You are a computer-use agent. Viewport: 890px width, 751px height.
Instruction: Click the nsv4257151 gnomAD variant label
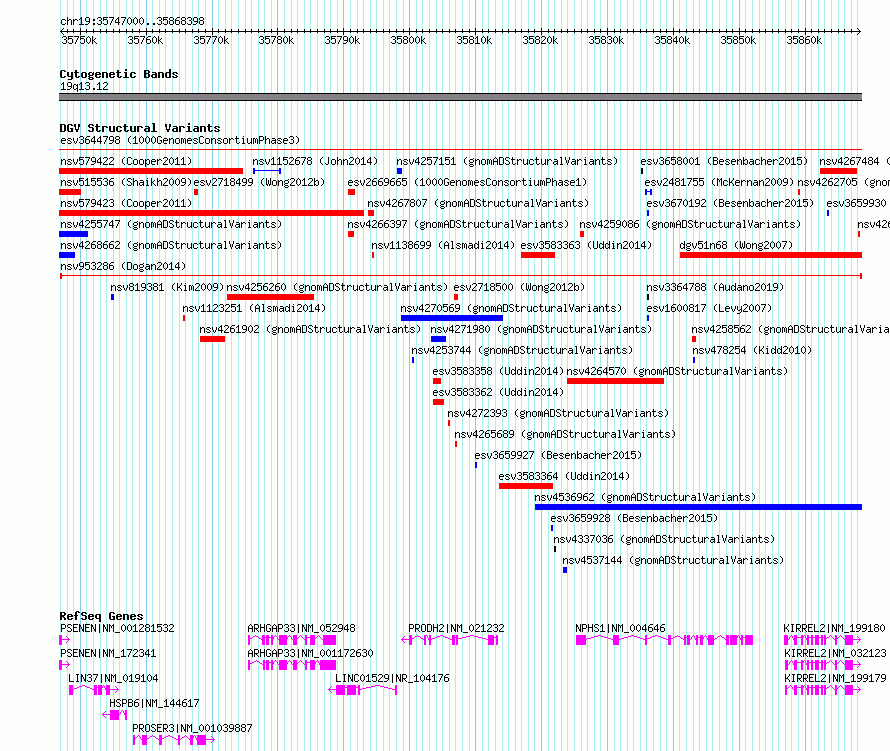coord(507,161)
